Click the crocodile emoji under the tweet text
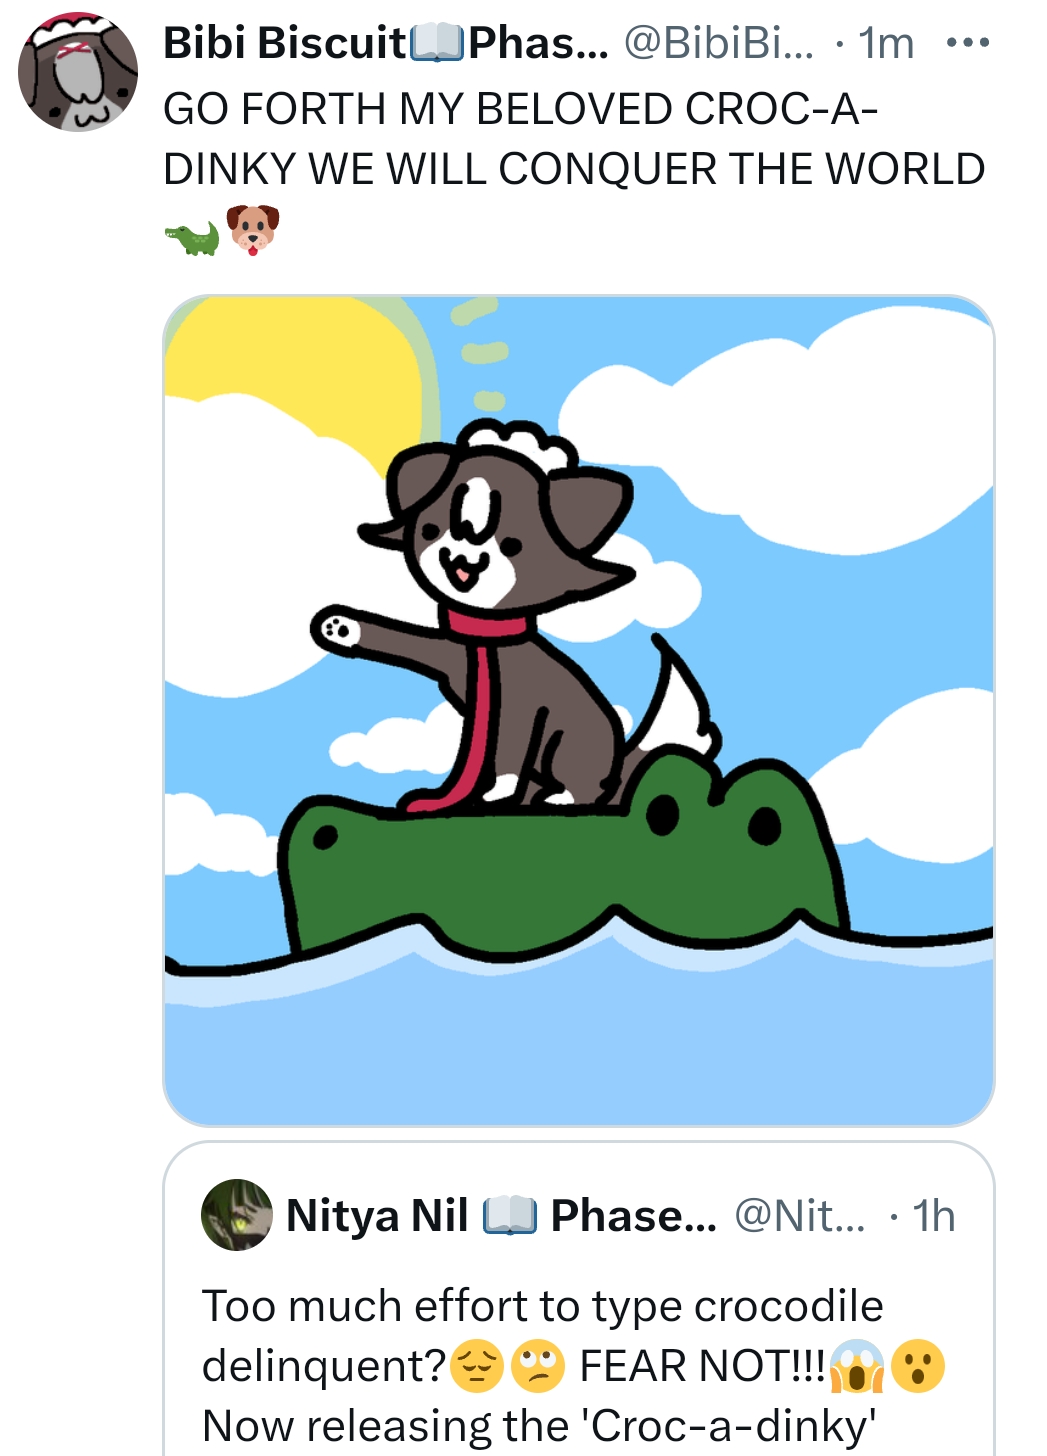The height and width of the screenshot is (1456, 1047). pyautogui.click(x=192, y=238)
